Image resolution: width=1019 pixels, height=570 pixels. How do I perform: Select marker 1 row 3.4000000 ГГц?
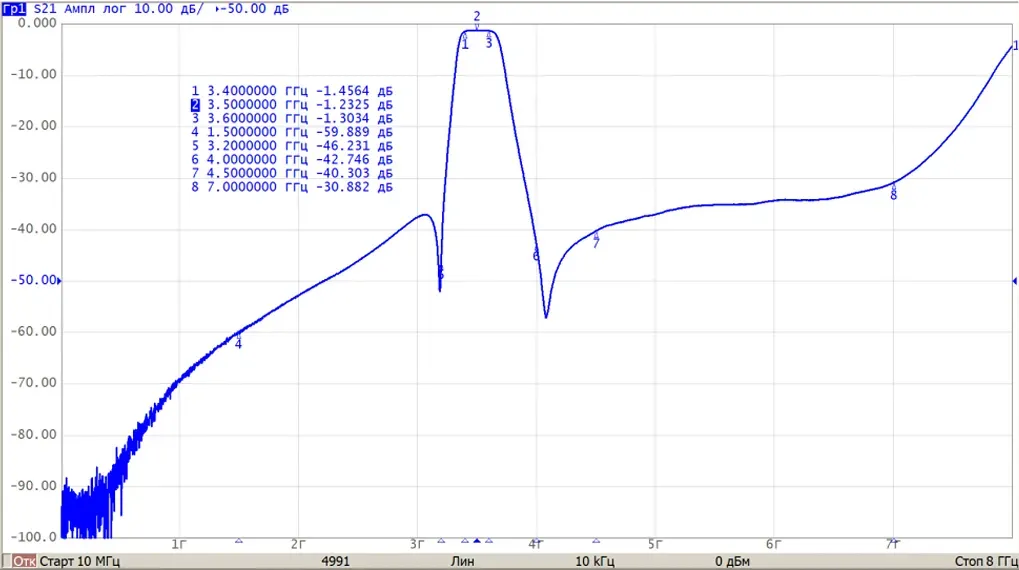click(292, 91)
